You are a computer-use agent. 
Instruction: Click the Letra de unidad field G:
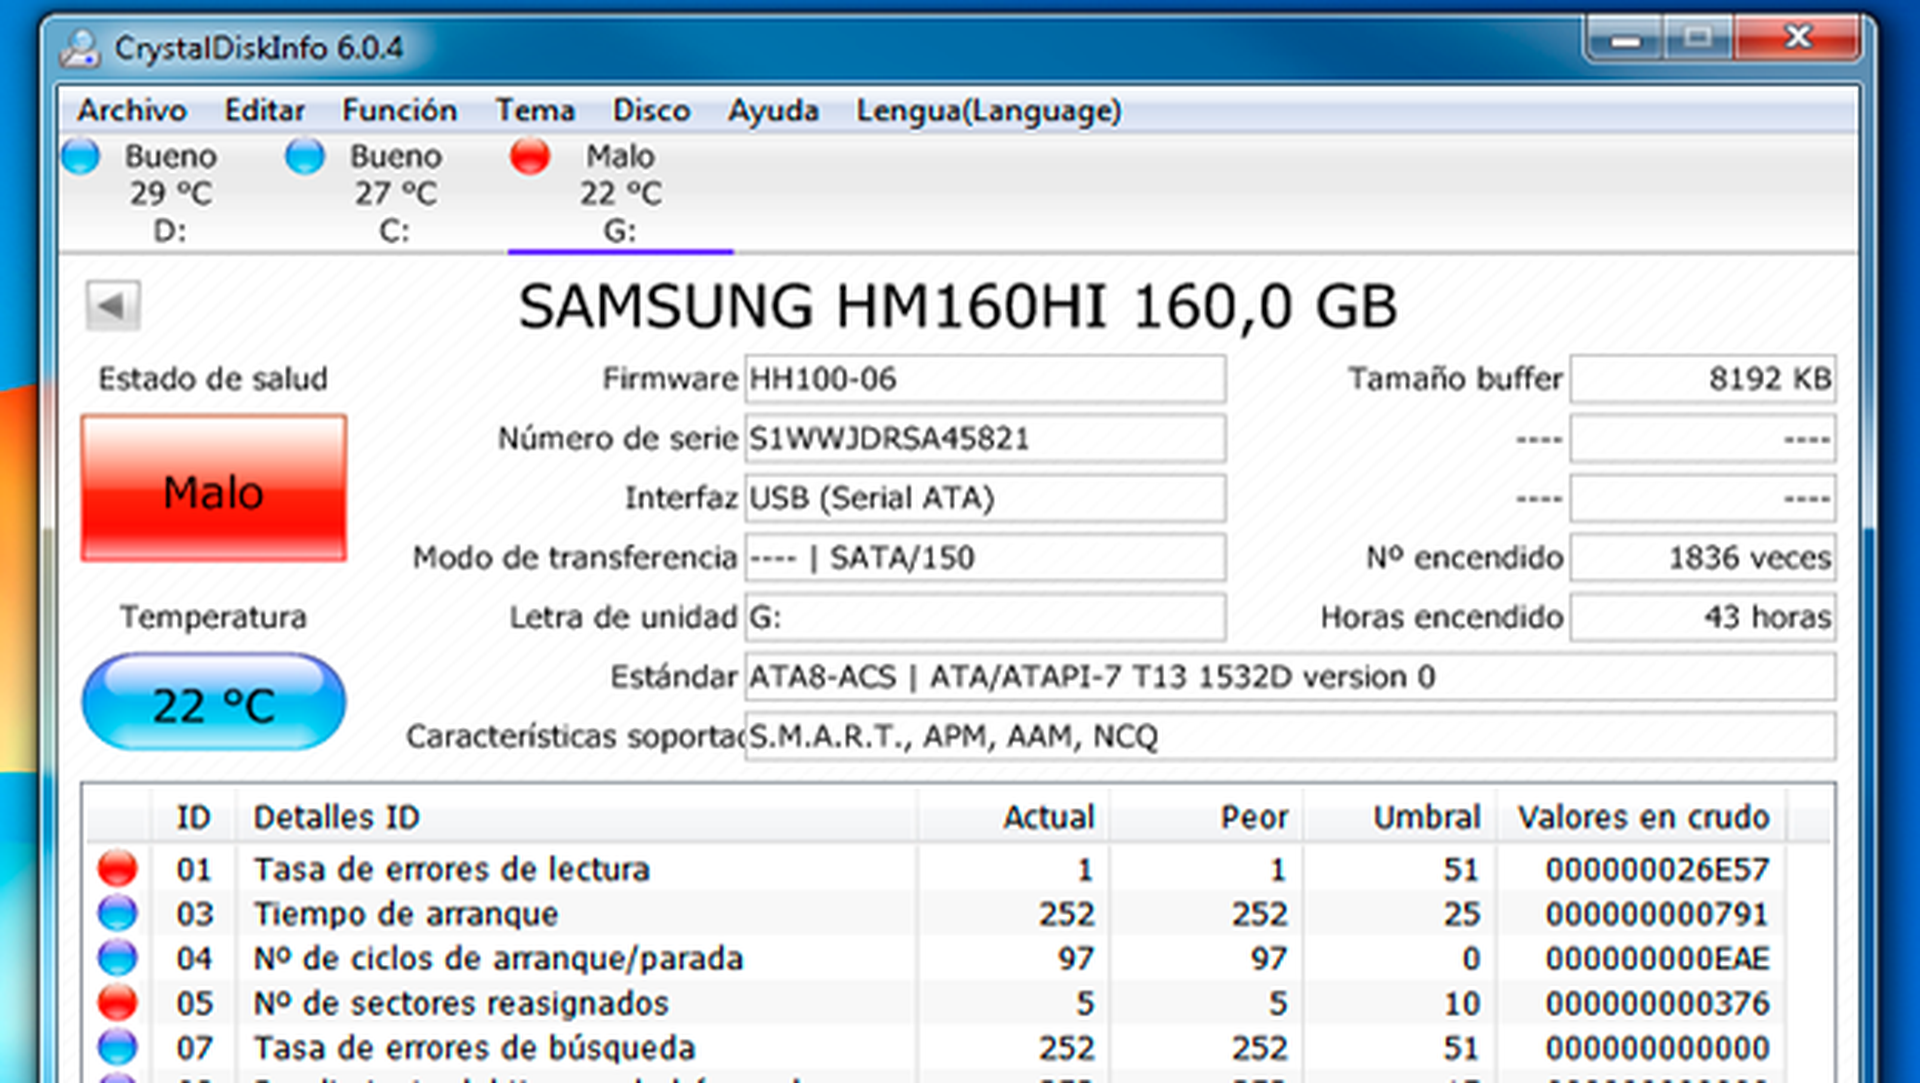pos(985,617)
